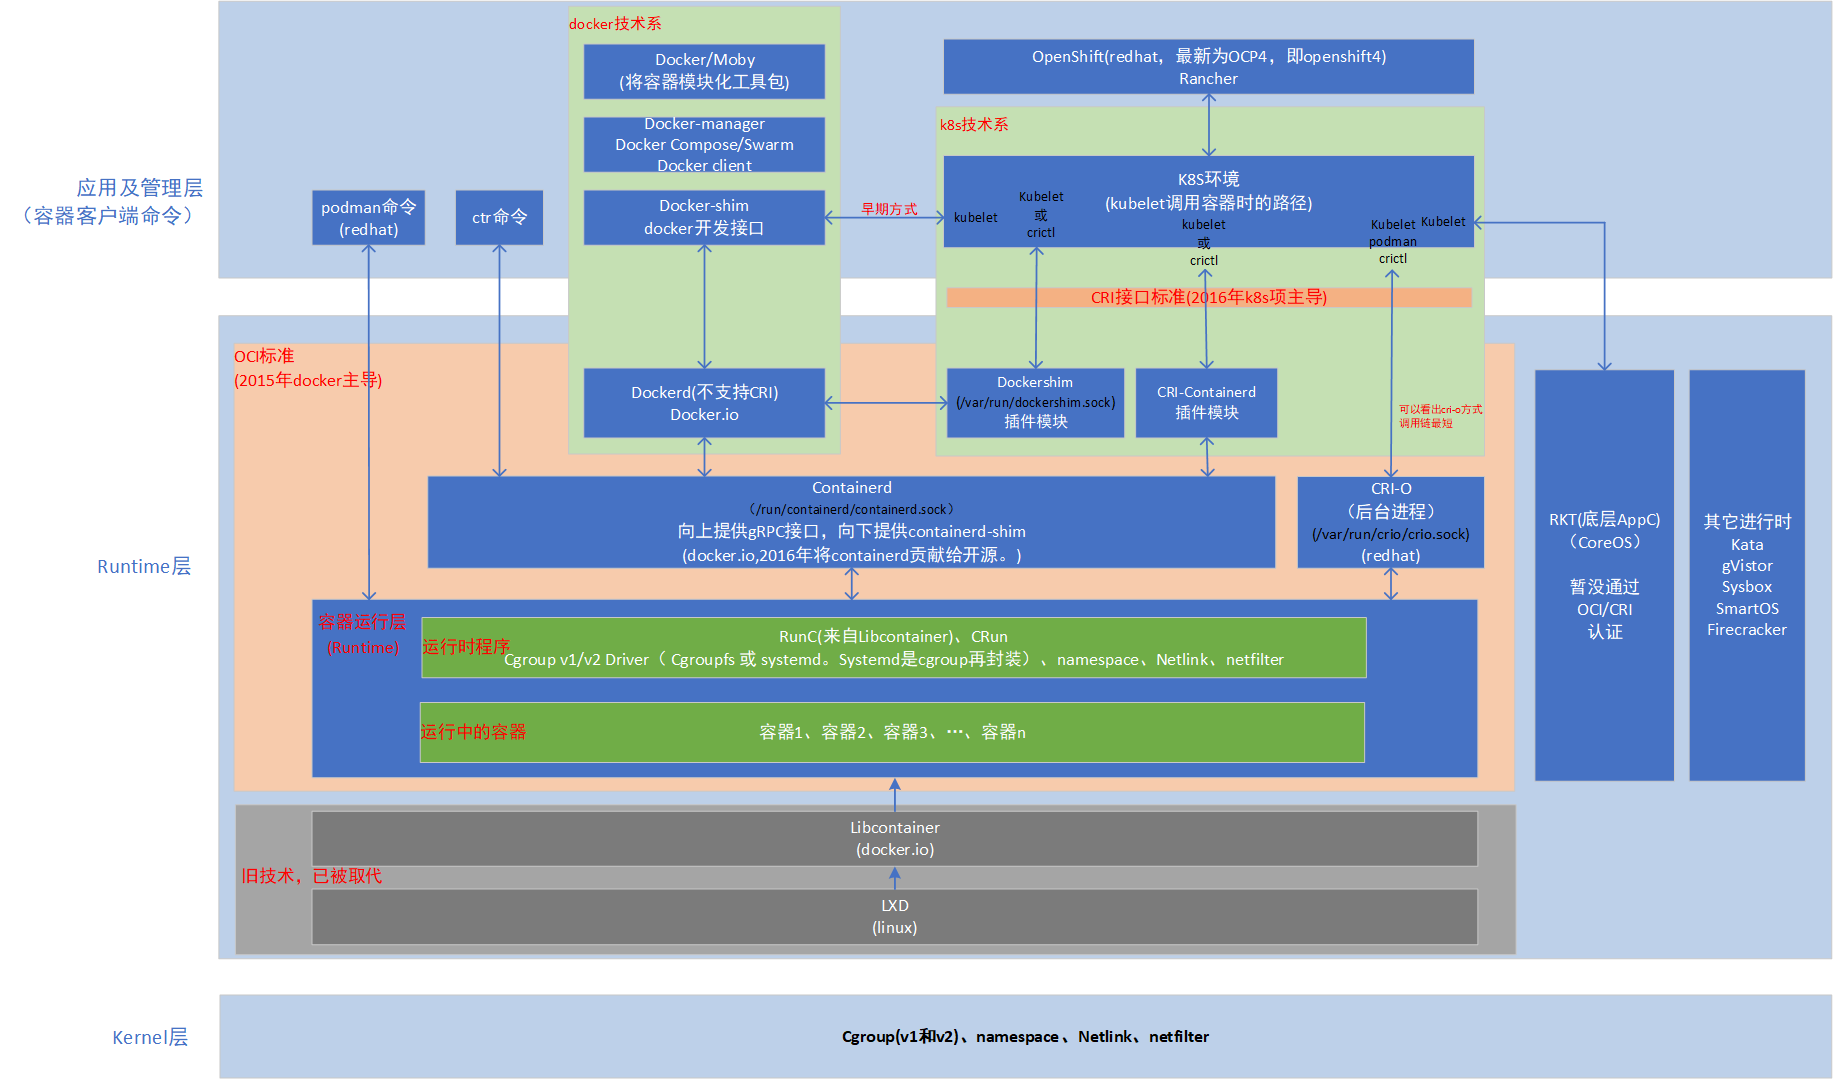Image resolution: width=1833 pixels, height=1079 pixels.
Task: Click the k8s技术系 red label
Action: (x=974, y=125)
